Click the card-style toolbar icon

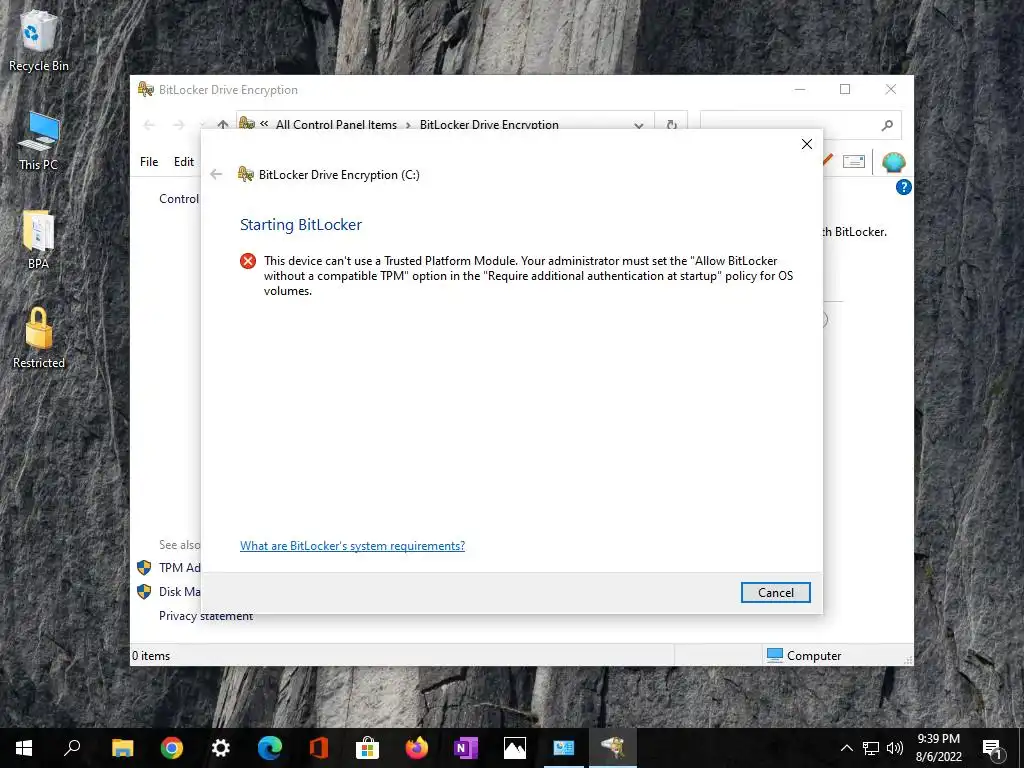(x=854, y=161)
